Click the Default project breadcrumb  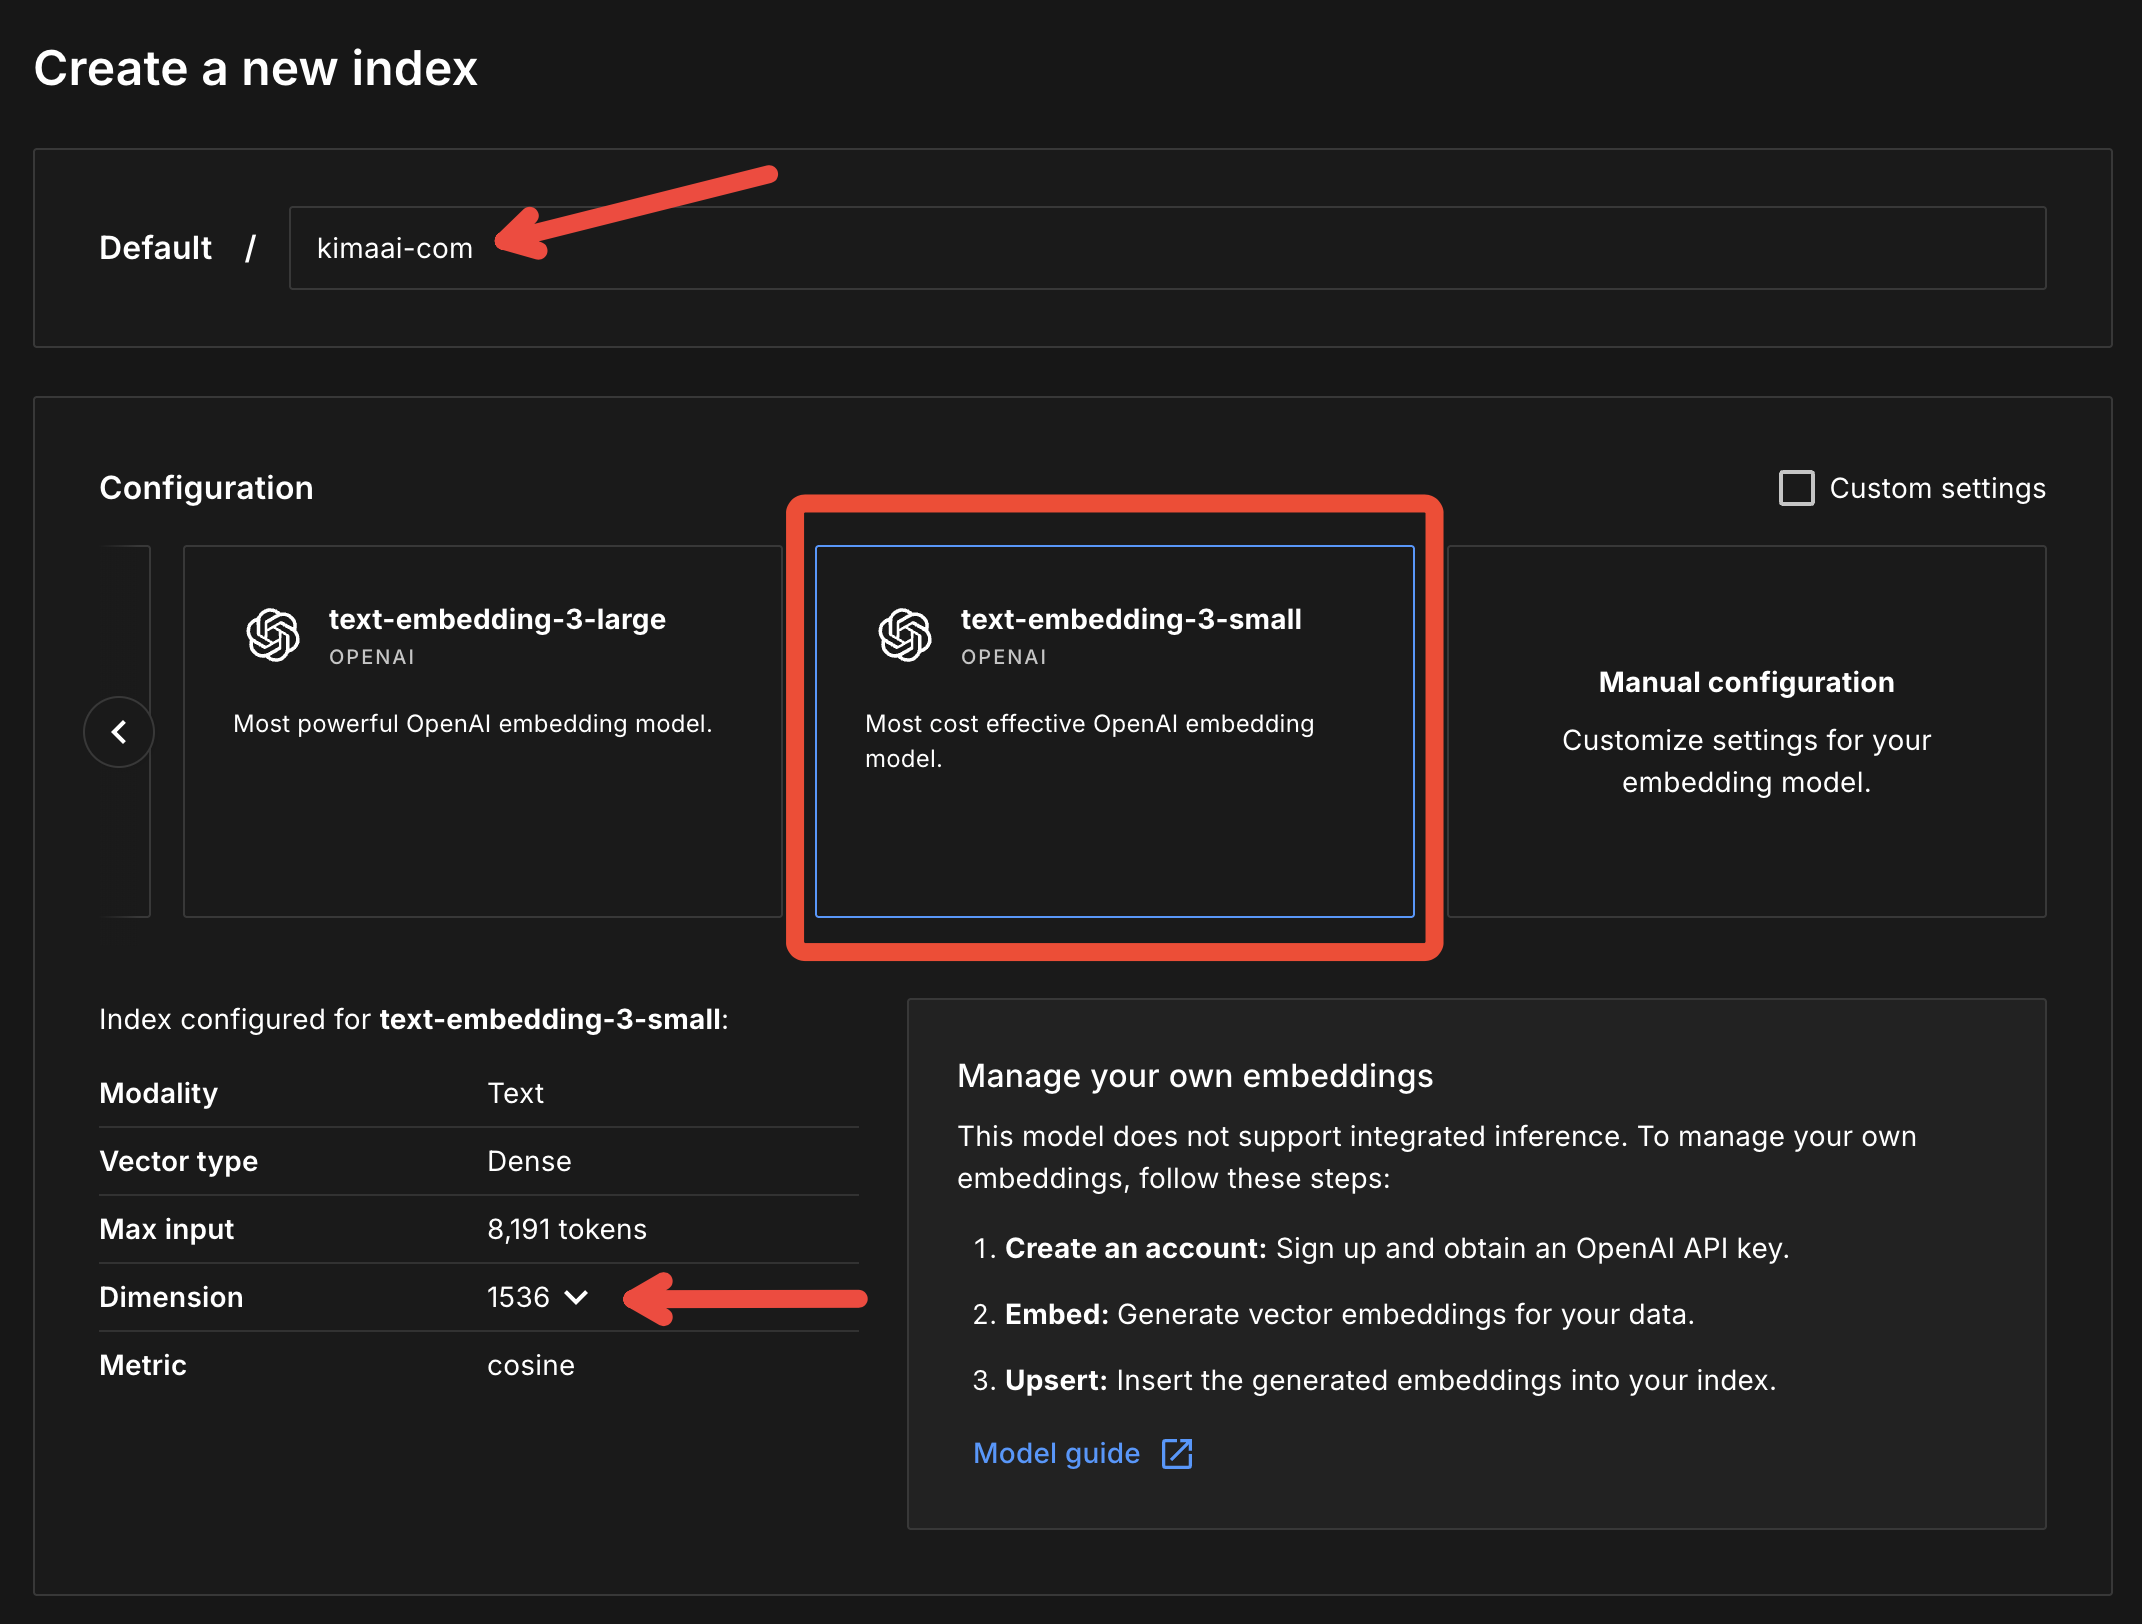[x=155, y=248]
